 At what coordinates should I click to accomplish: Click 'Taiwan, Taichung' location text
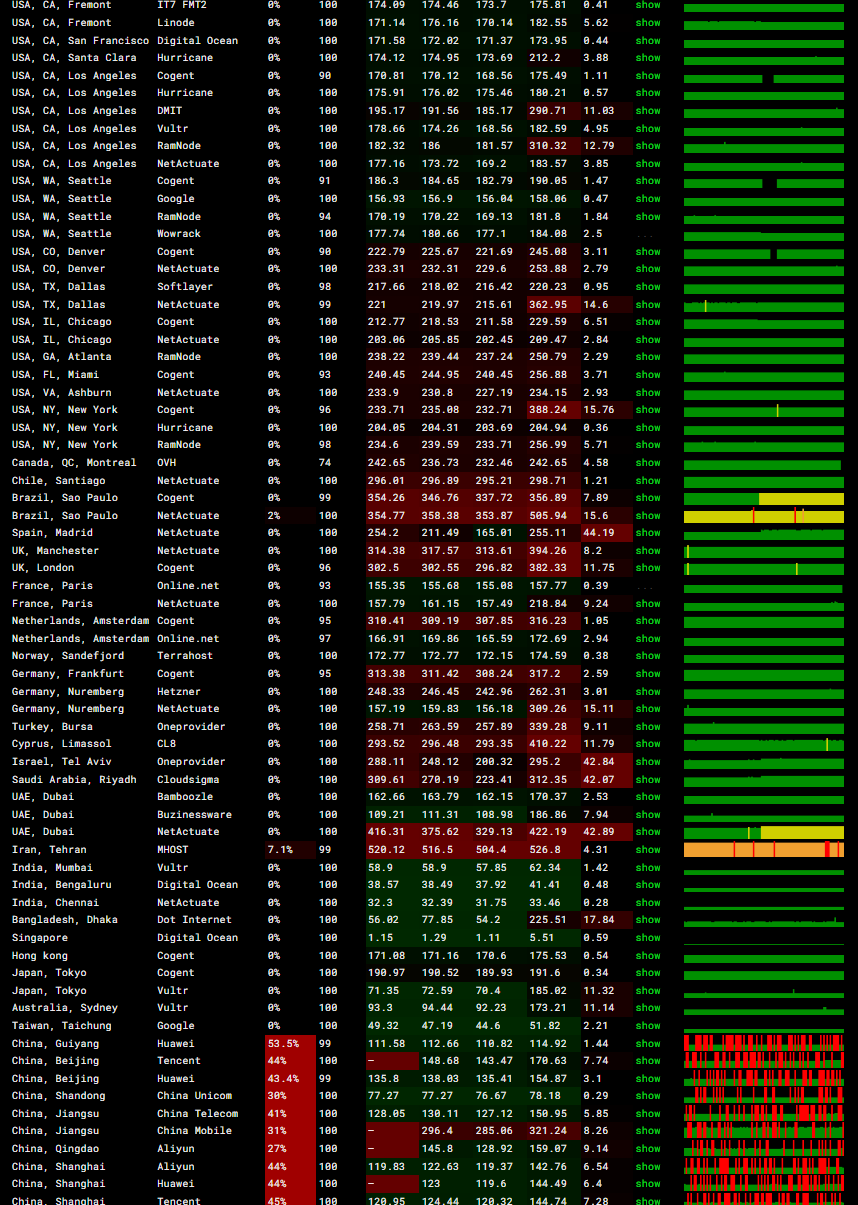pyautogui.click(x=62, y=1026)
